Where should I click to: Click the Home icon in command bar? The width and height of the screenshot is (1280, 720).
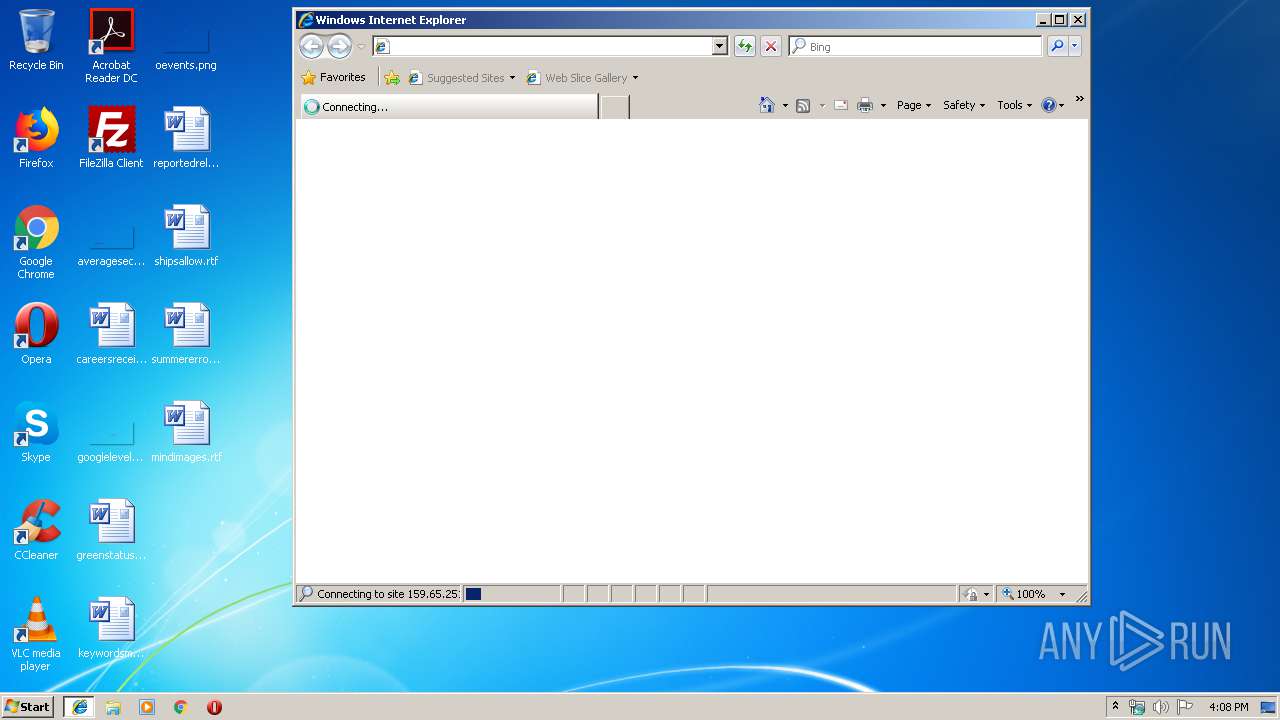(767, 105)
